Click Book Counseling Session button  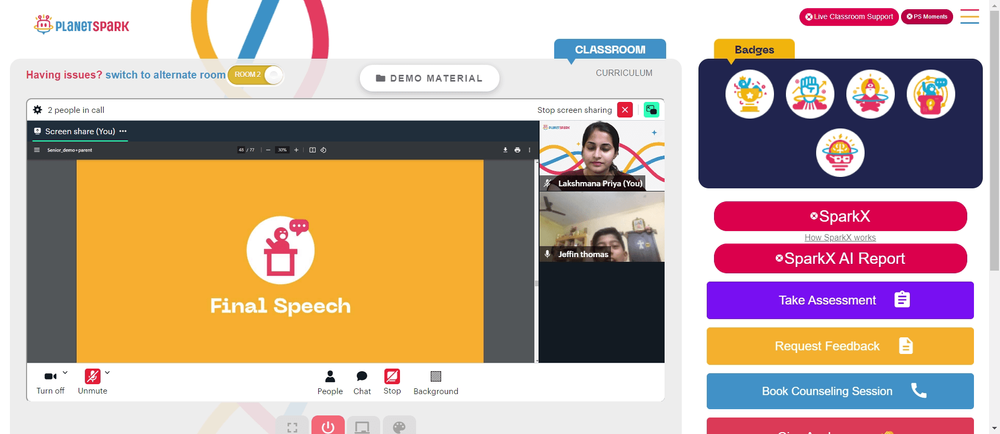click(840, 391)
